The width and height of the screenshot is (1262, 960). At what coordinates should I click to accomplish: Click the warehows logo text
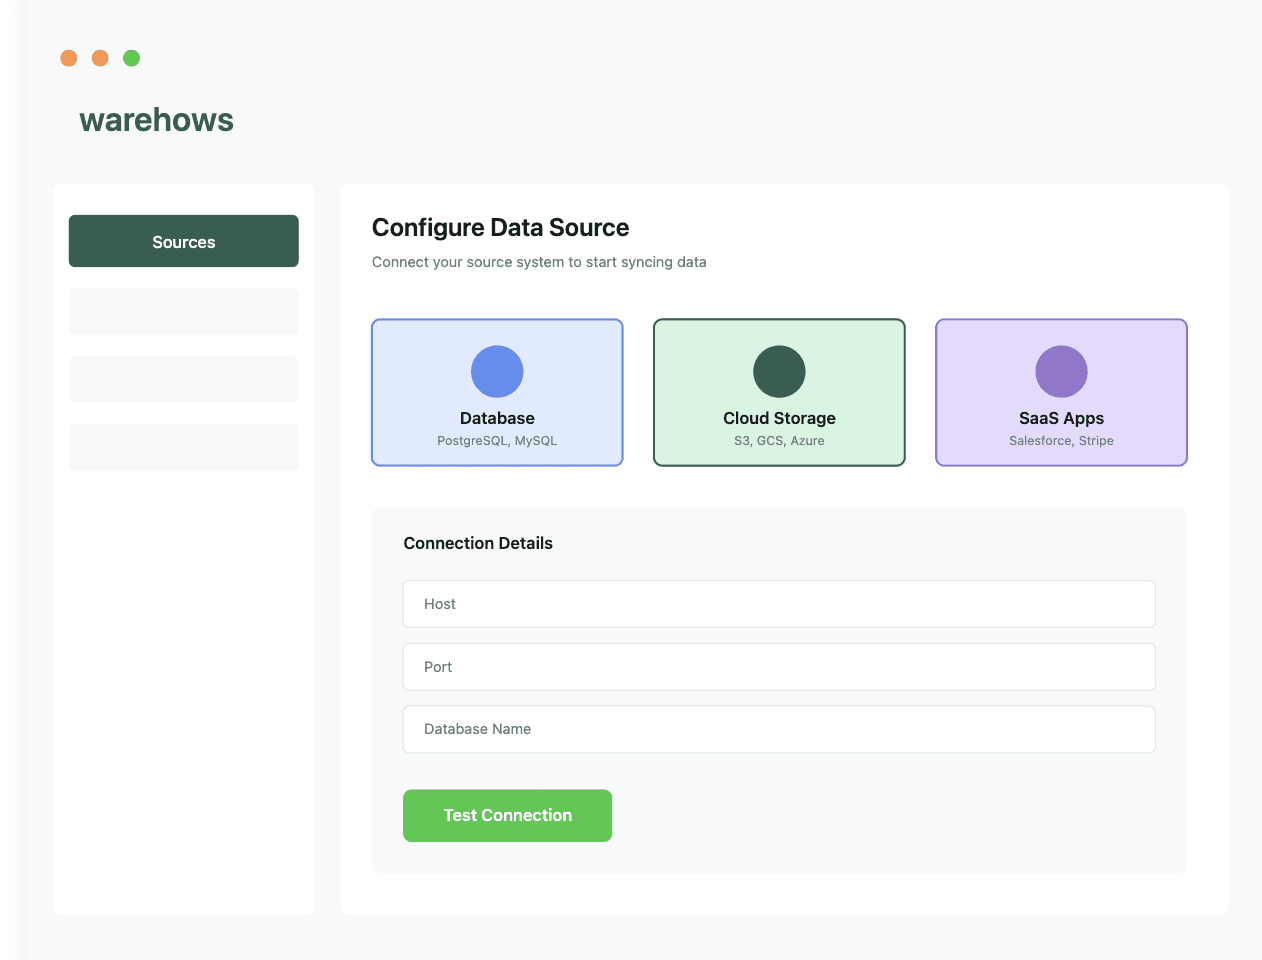(157, 120)
